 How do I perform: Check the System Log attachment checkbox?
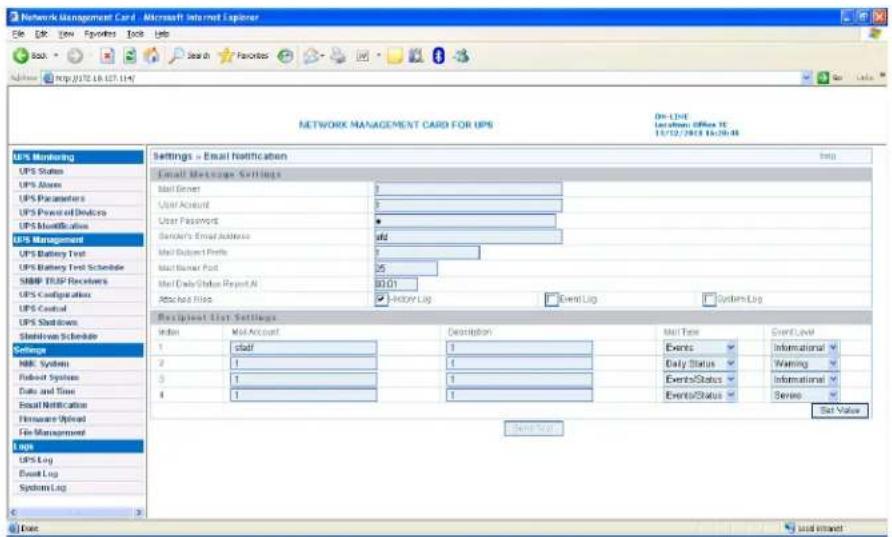point(709,299)
